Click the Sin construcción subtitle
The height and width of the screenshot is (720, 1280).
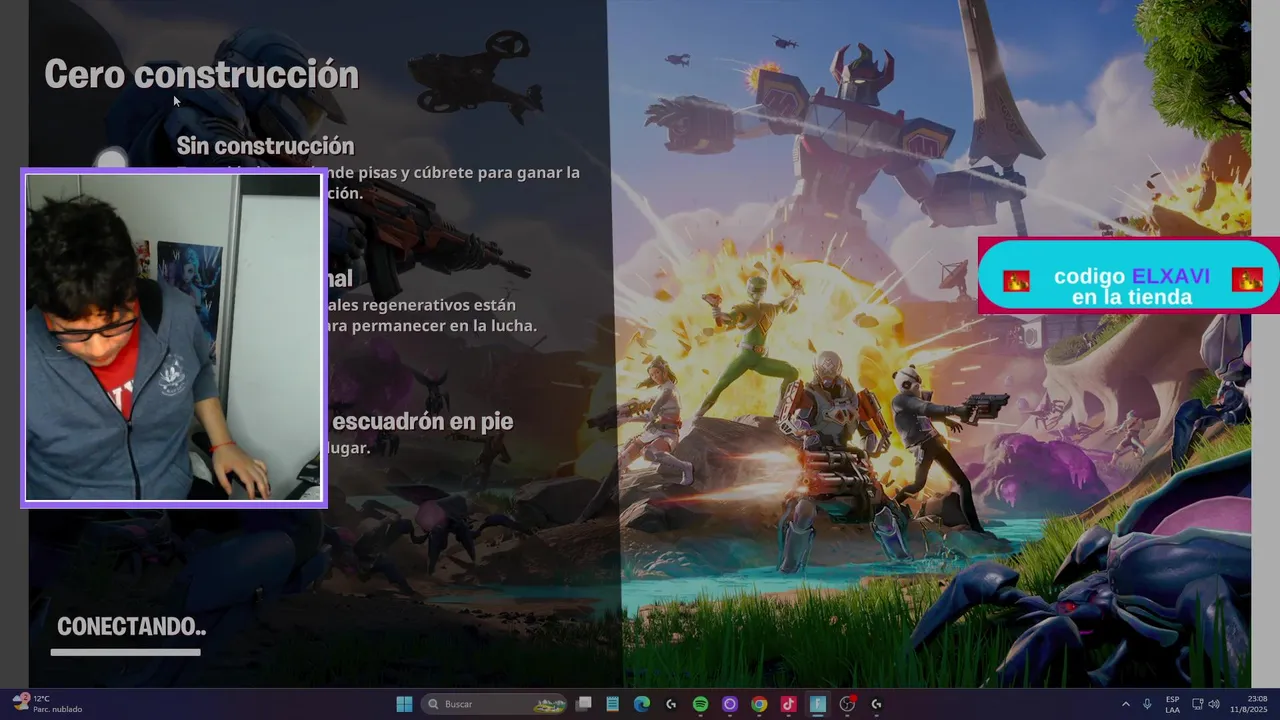(x=265, y=146)
